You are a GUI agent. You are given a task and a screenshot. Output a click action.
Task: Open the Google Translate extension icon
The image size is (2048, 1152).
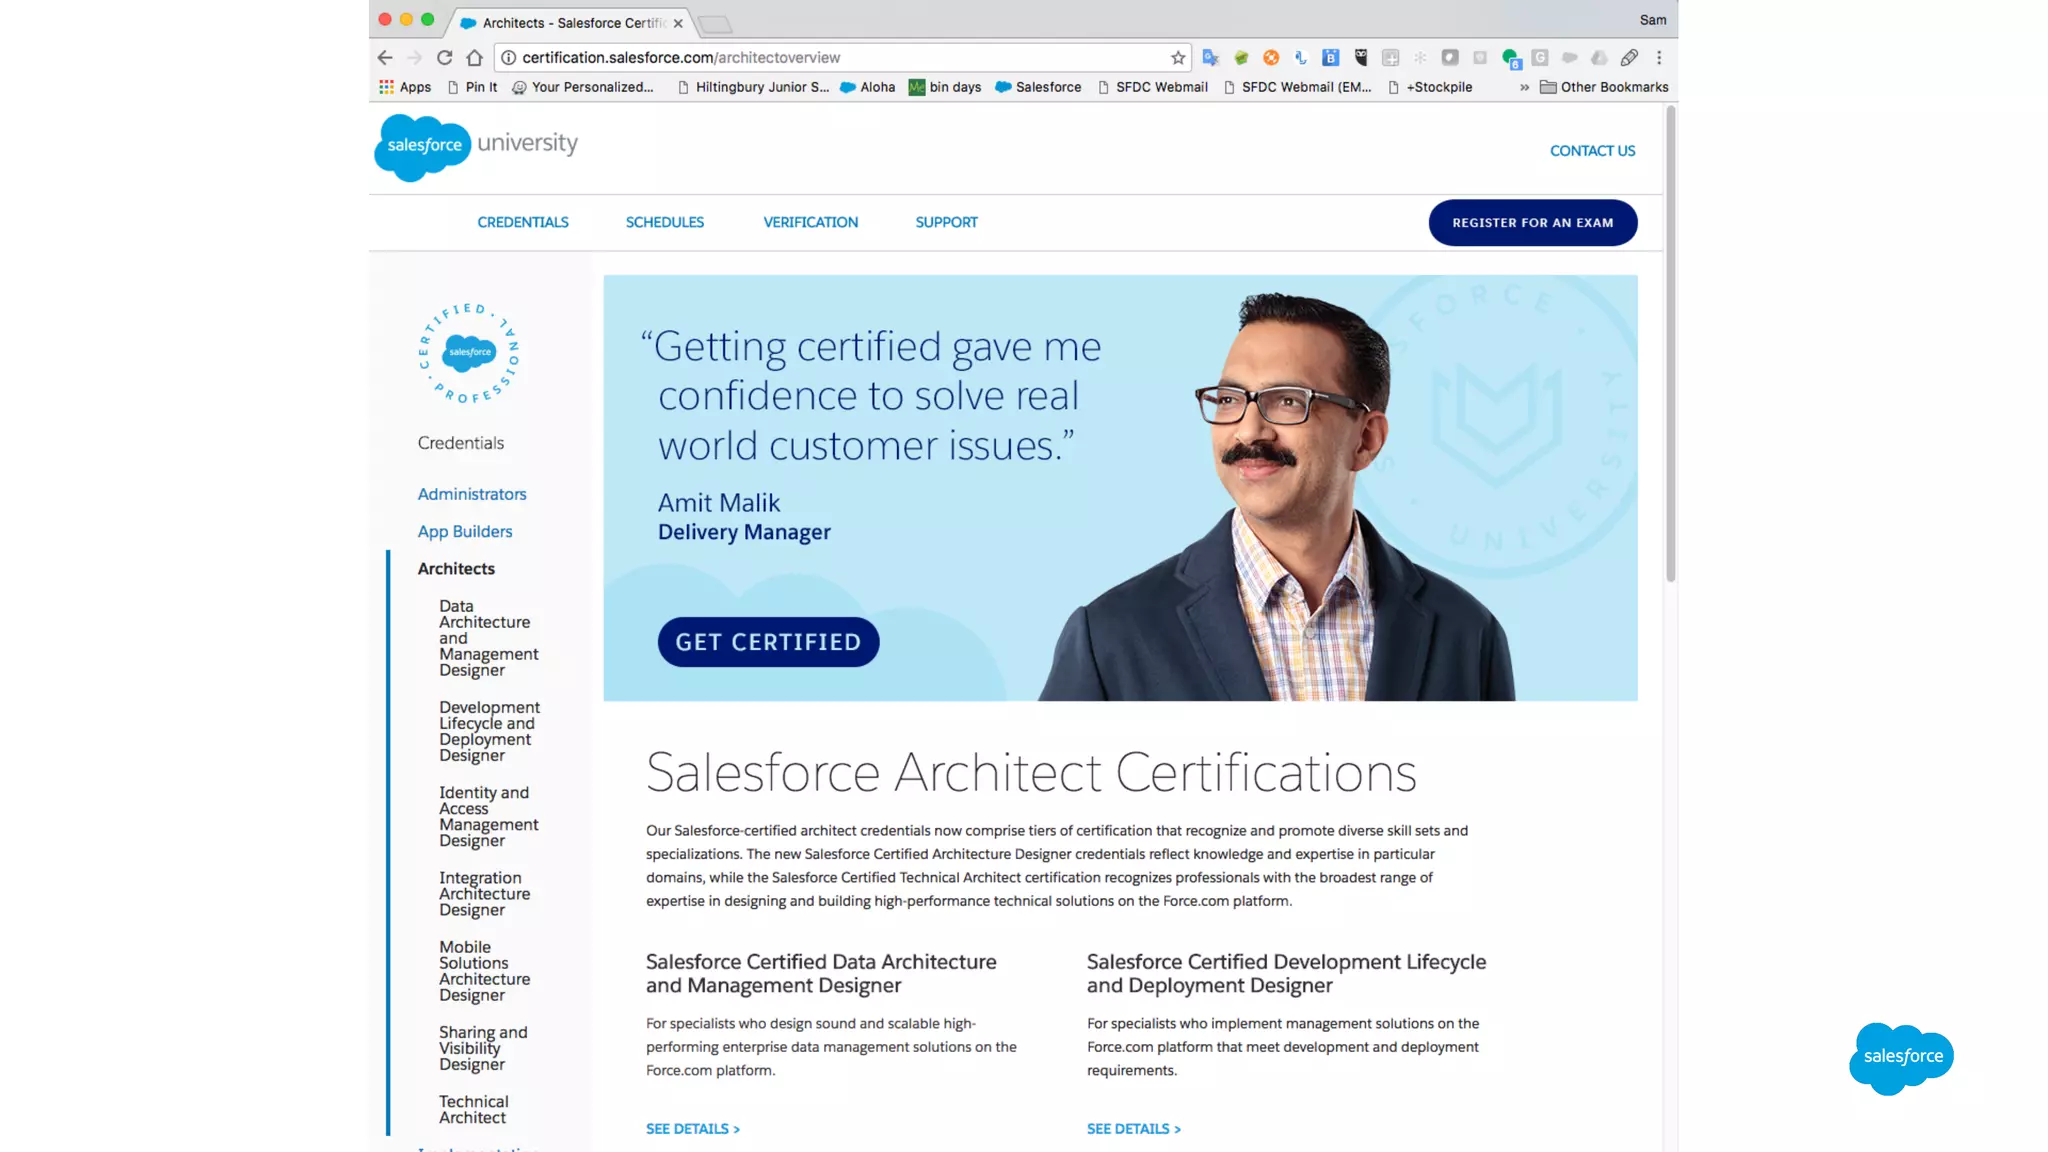point(1210,58)
